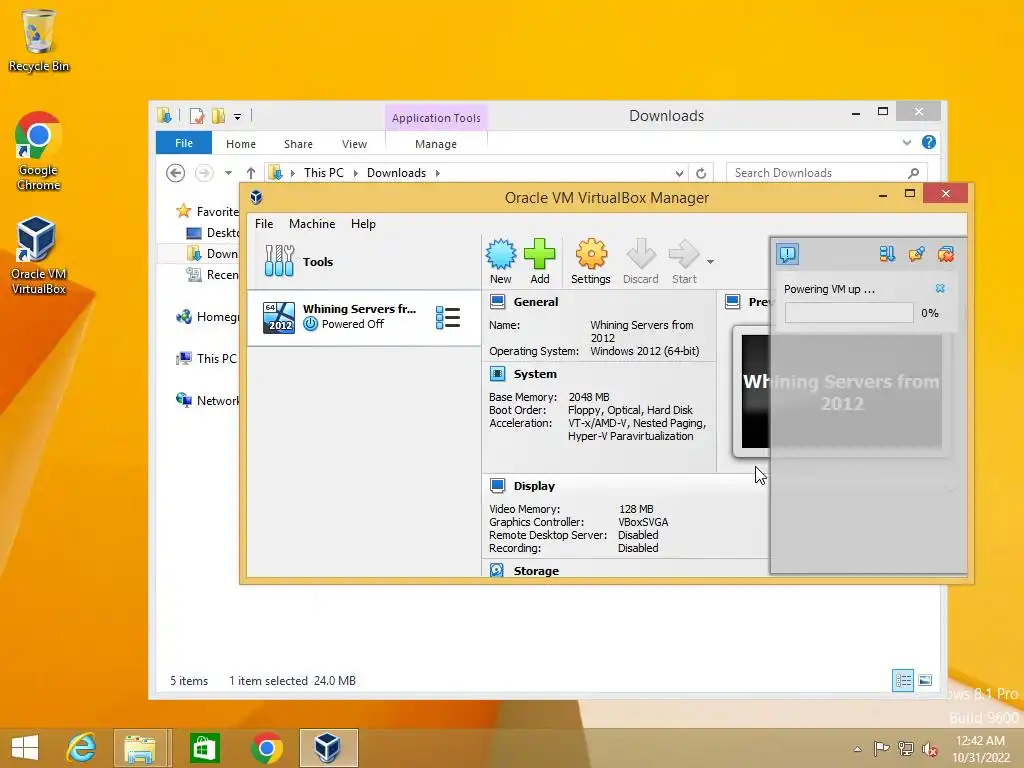Open Google Chrome desktop shortcut
The image size is (1024, 768).
[x=39, y=151]
